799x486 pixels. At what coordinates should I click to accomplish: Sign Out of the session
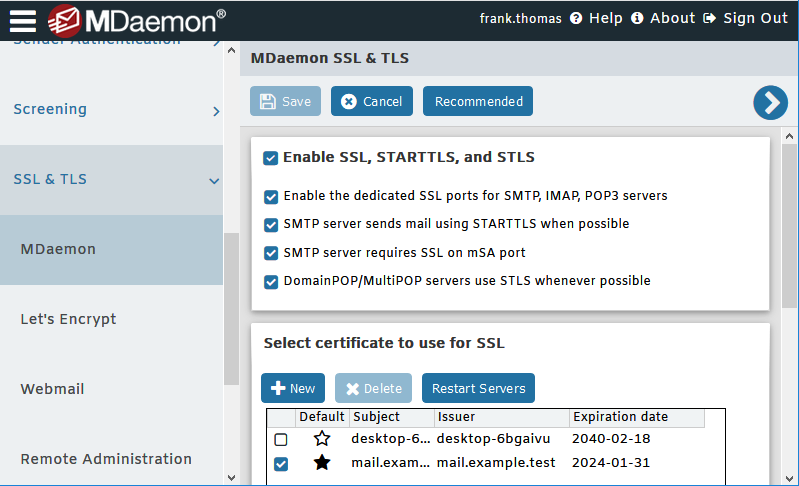point(746,18)
